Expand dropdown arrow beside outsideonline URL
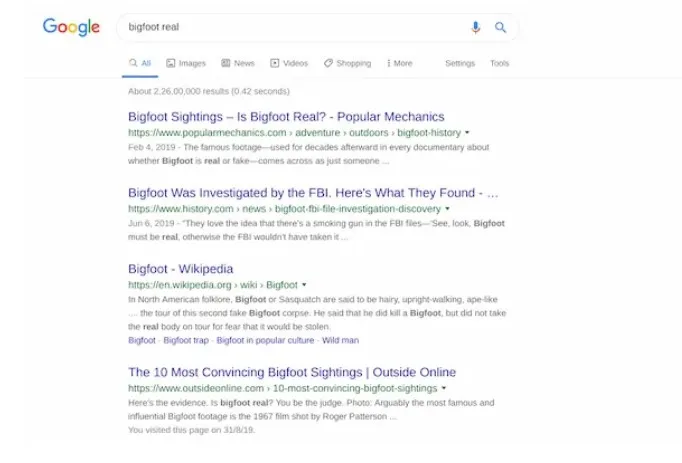The width and height of the screenshot is (682, 463). coord(444,388)
